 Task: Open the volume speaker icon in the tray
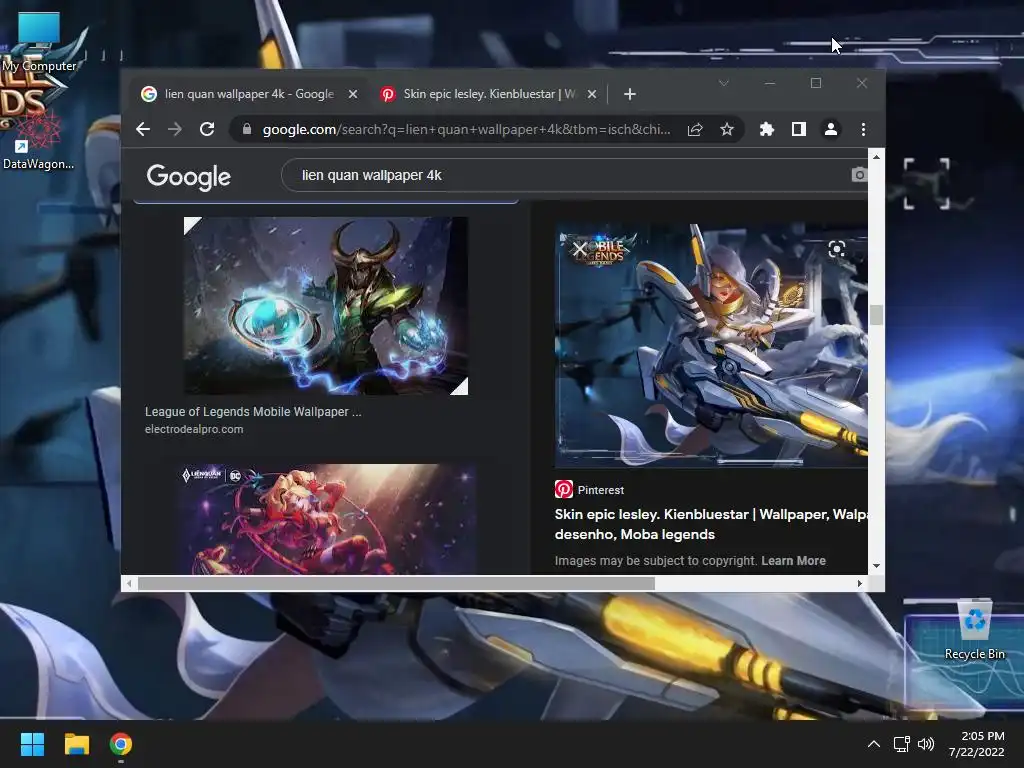tap(926, 744)
